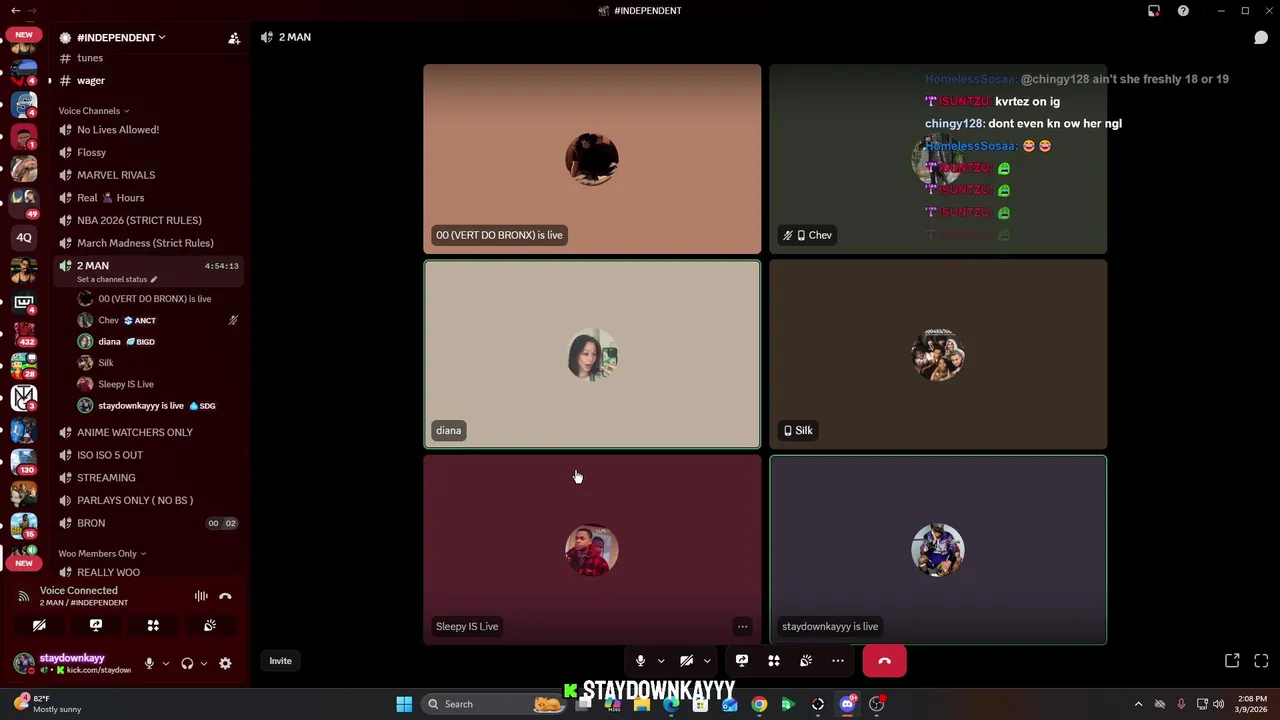Open more options in call controls
The width and height of the screenshot is (1280, 720).
(838, 661)
